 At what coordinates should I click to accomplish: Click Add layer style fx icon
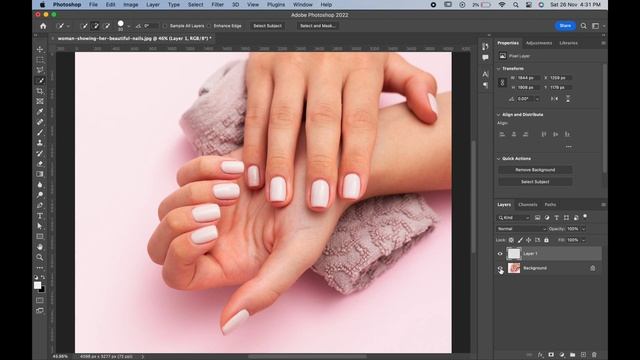click(x=540, y=355)
